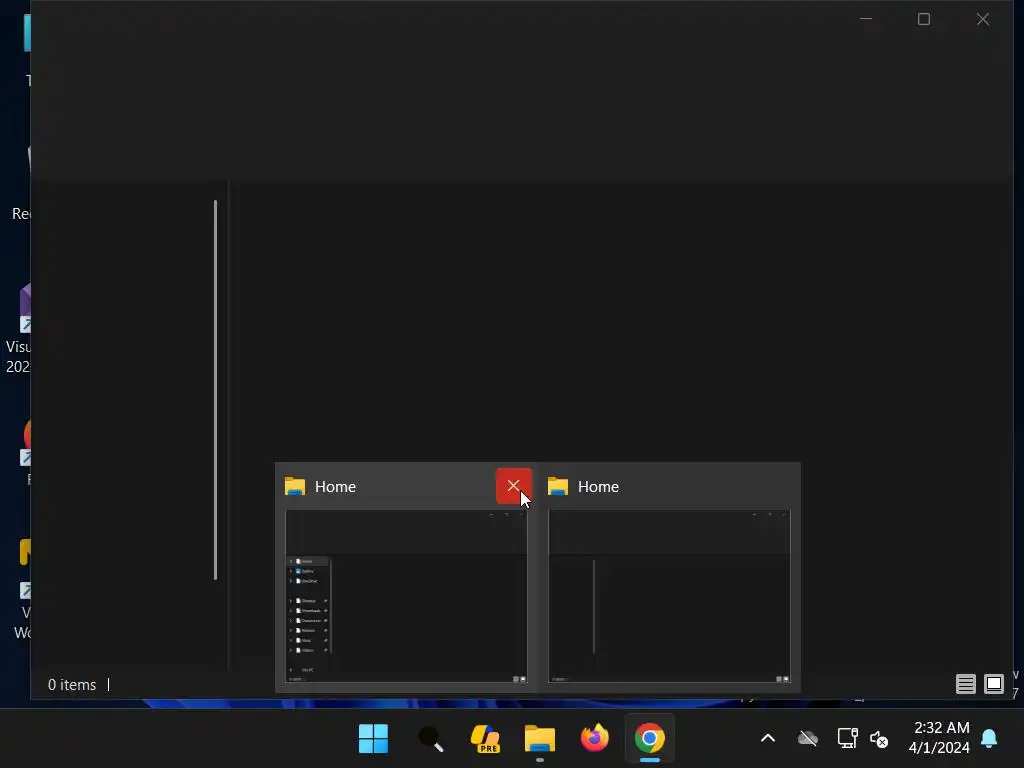Launch Firefox from the taskbar
This screenshot has height=768, width=1024.
pyautogui.click(x=595, y=739)
